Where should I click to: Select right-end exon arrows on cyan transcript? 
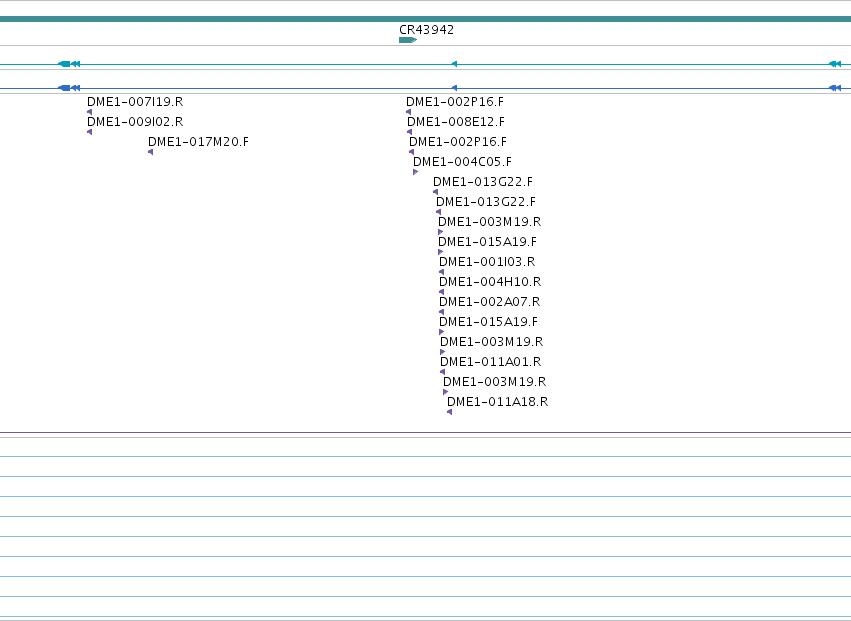[x=835, y=64]
